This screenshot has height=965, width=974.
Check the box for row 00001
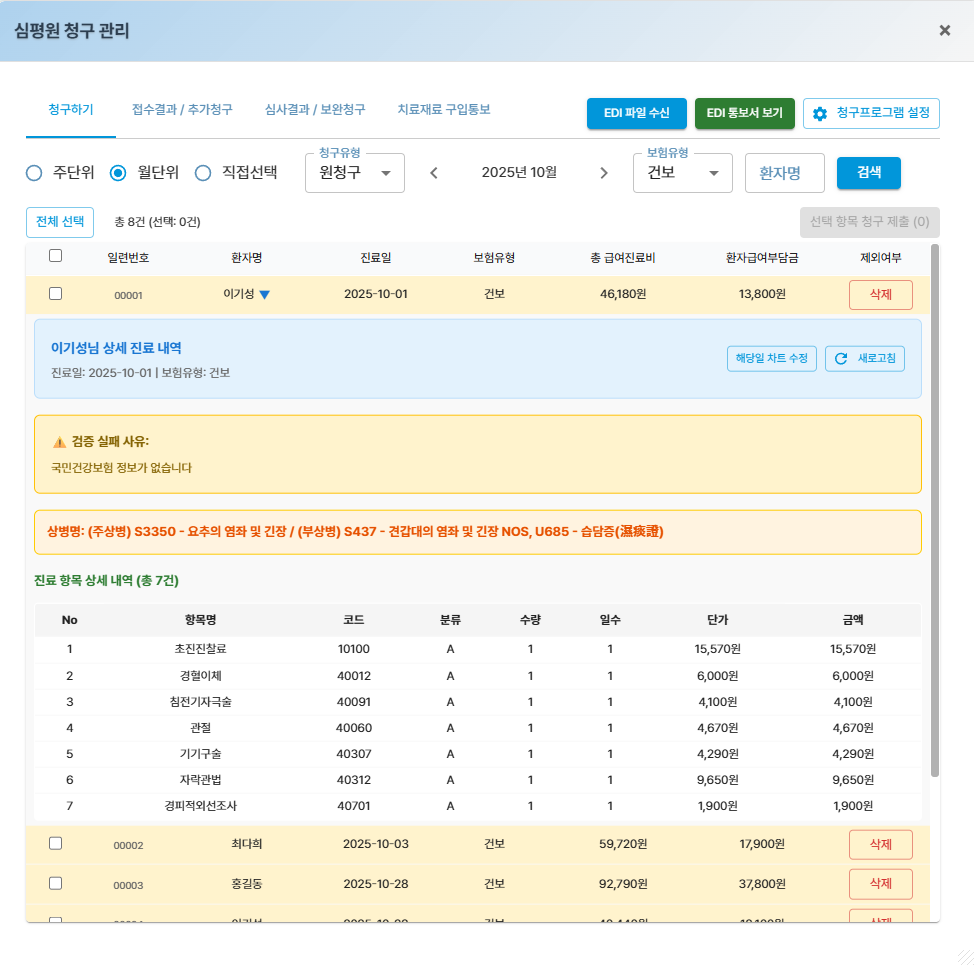56,294
